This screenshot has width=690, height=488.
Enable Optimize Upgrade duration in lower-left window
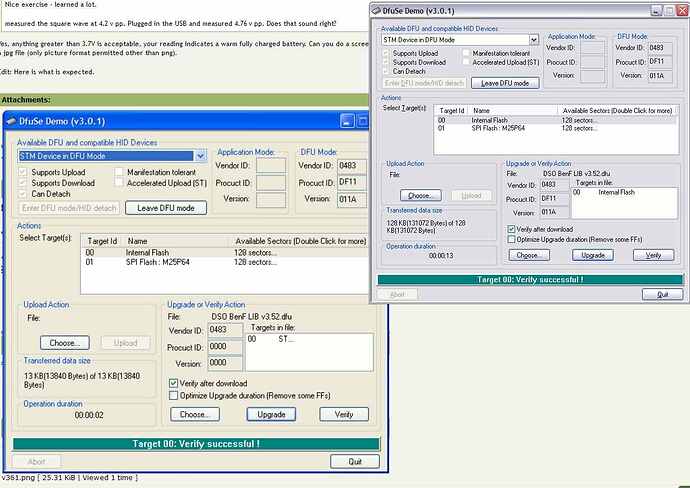point(173,395)
